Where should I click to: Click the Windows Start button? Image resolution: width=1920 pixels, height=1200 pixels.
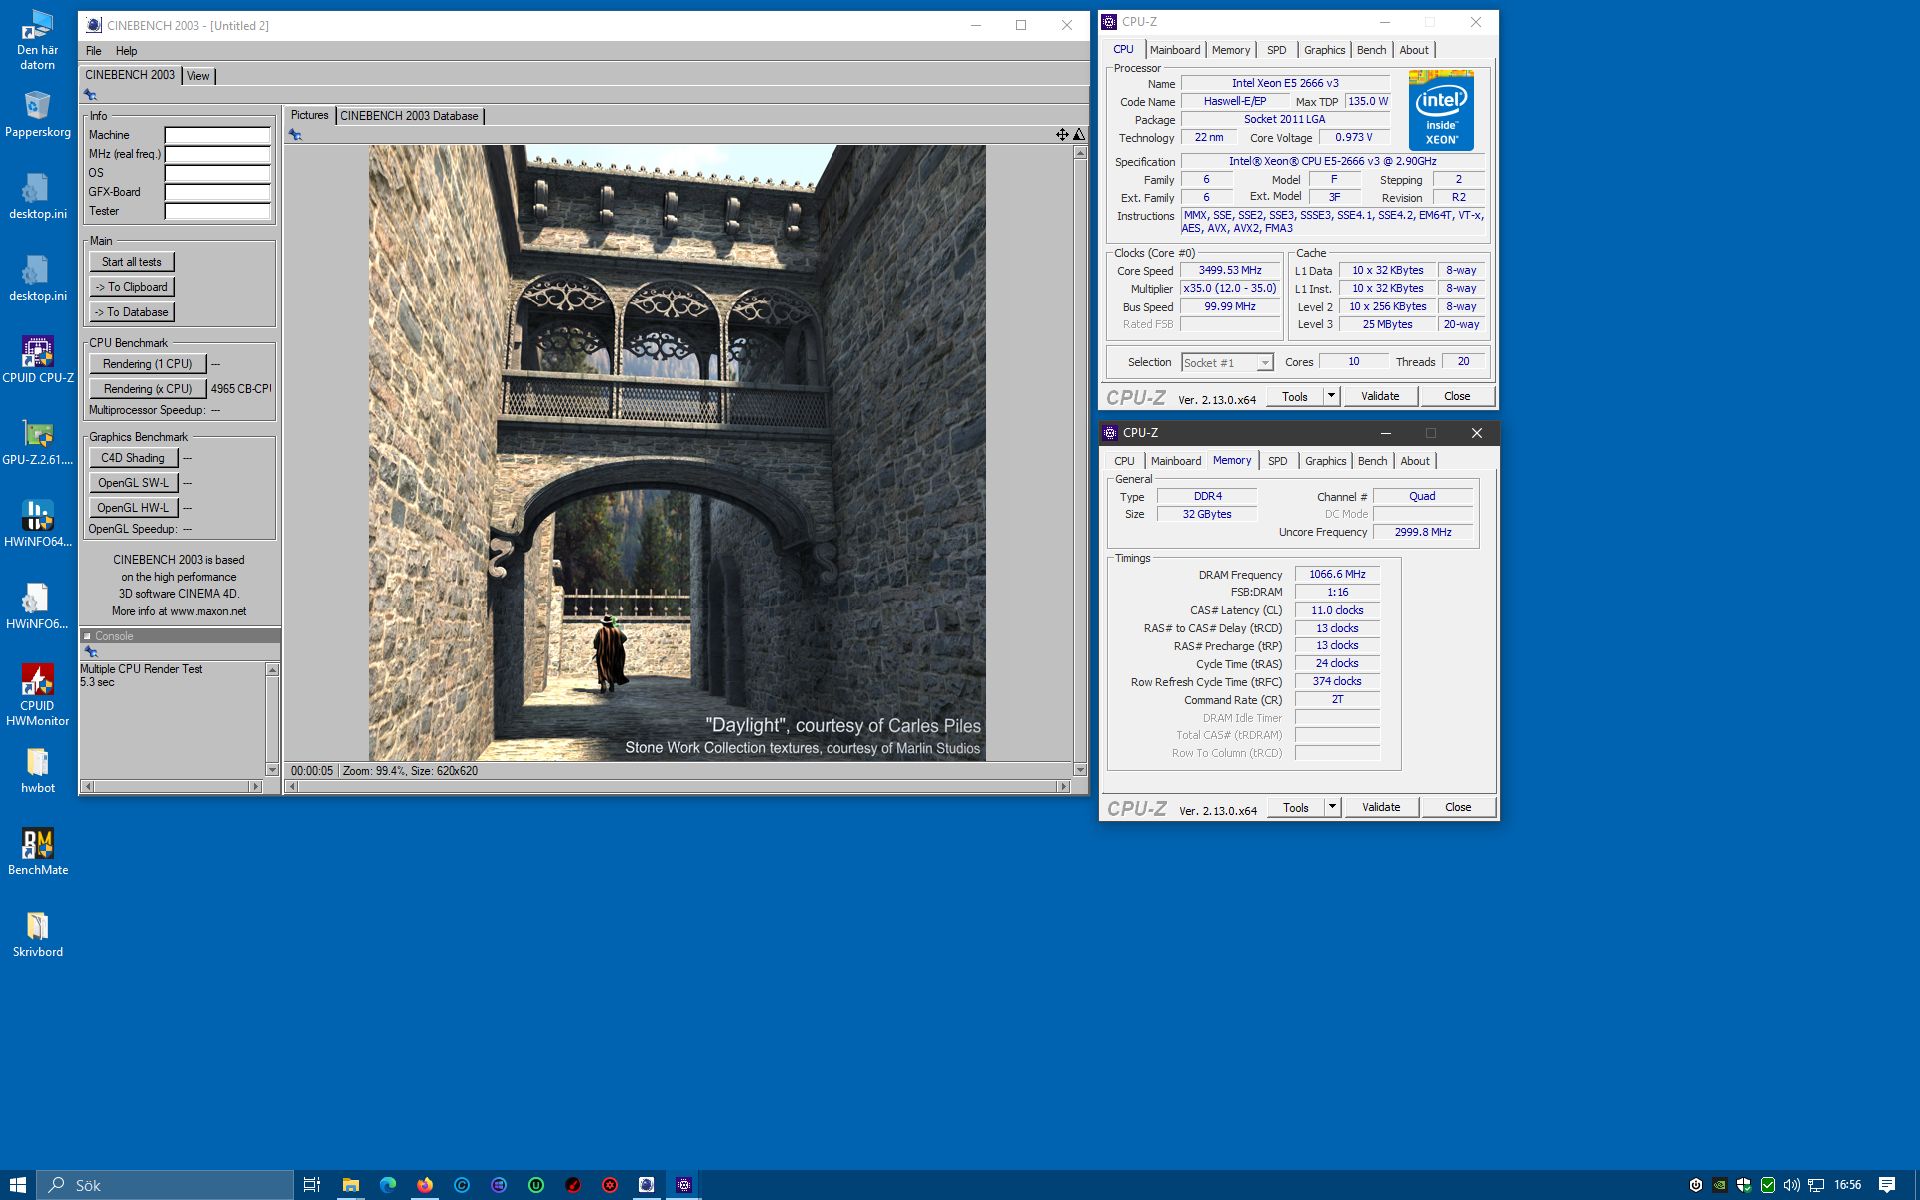pos(18,1185)
